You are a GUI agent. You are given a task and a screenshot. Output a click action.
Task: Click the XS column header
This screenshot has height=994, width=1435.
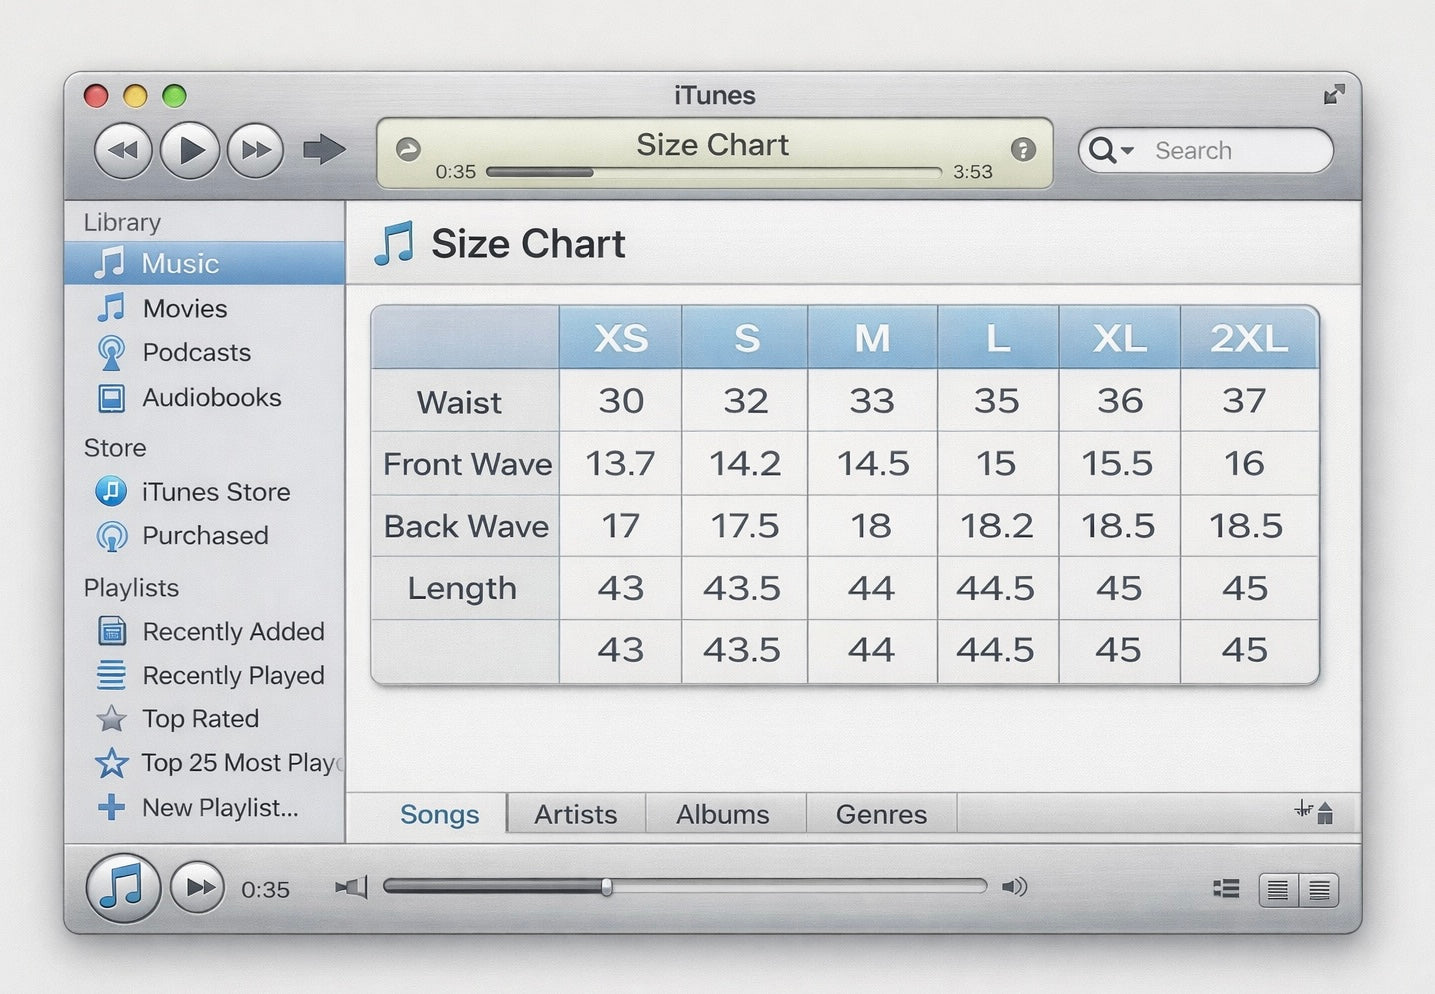[621, 338]
